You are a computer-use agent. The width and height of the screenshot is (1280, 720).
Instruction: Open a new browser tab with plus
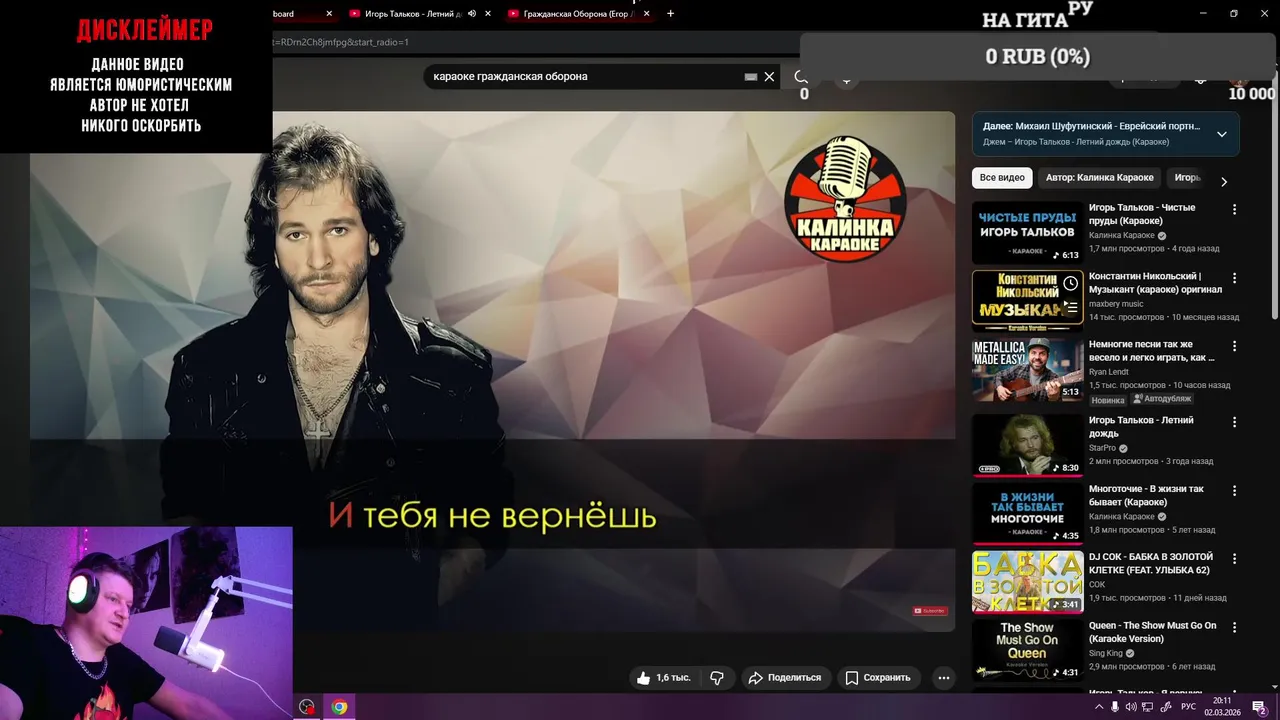(x=670, y=14)
